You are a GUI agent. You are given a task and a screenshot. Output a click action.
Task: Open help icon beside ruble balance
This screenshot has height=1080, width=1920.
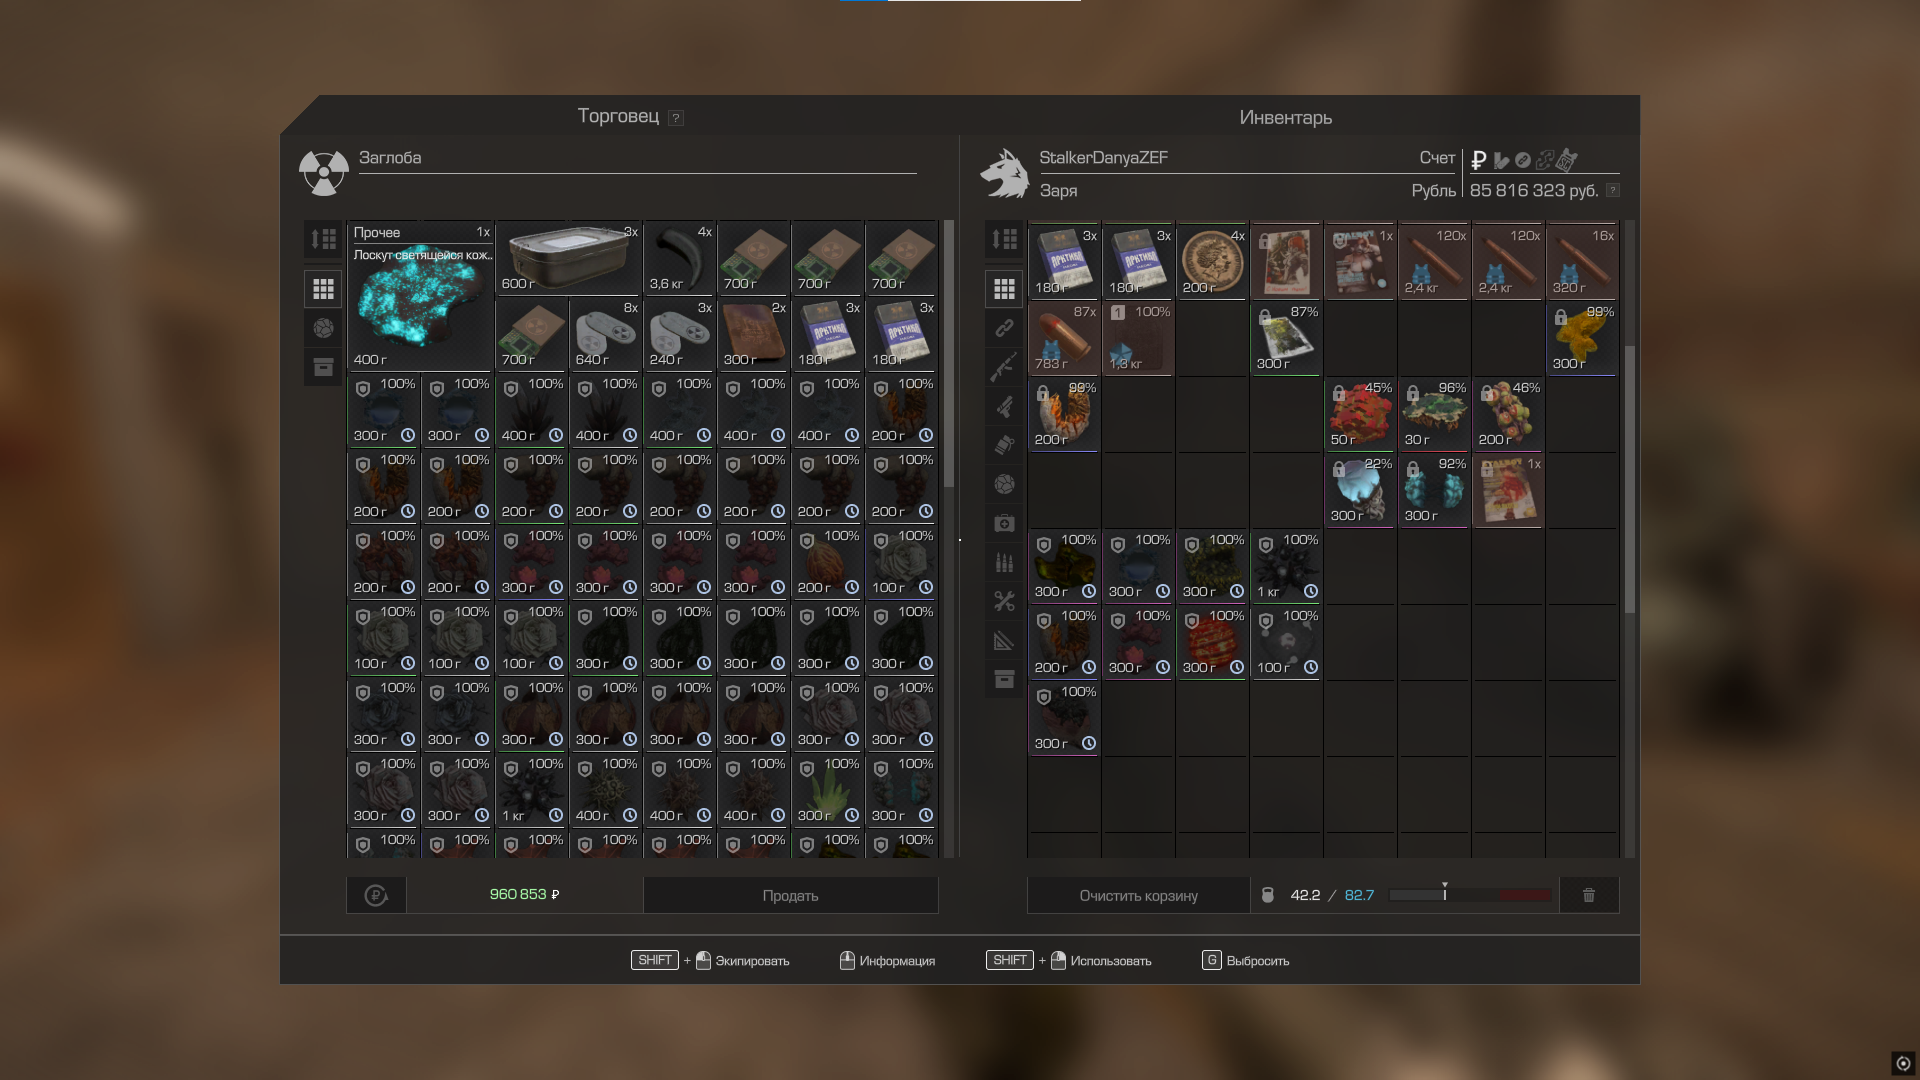click(x=1612, y=190)
